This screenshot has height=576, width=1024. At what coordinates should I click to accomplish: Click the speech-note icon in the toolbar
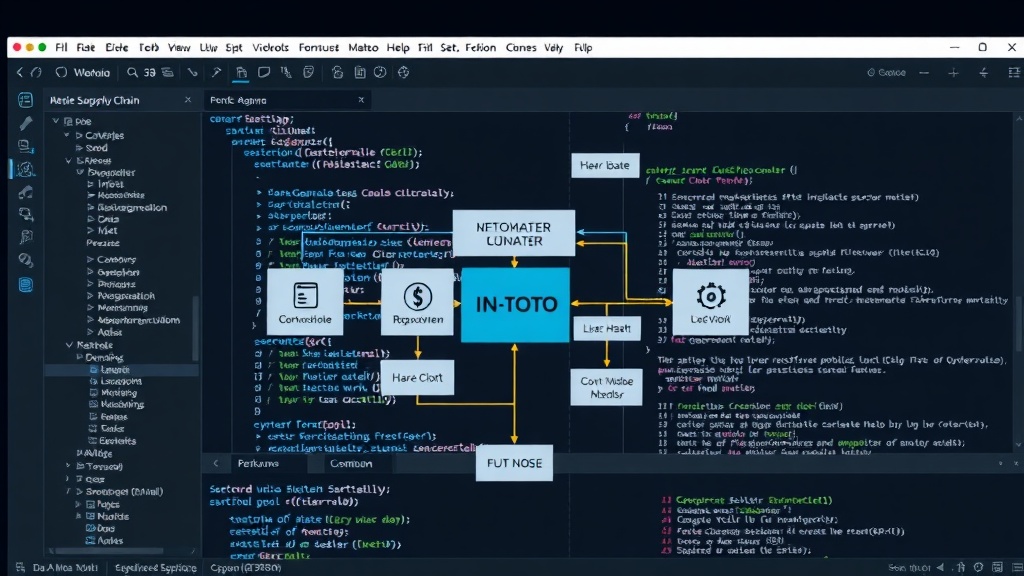[264, 72]
